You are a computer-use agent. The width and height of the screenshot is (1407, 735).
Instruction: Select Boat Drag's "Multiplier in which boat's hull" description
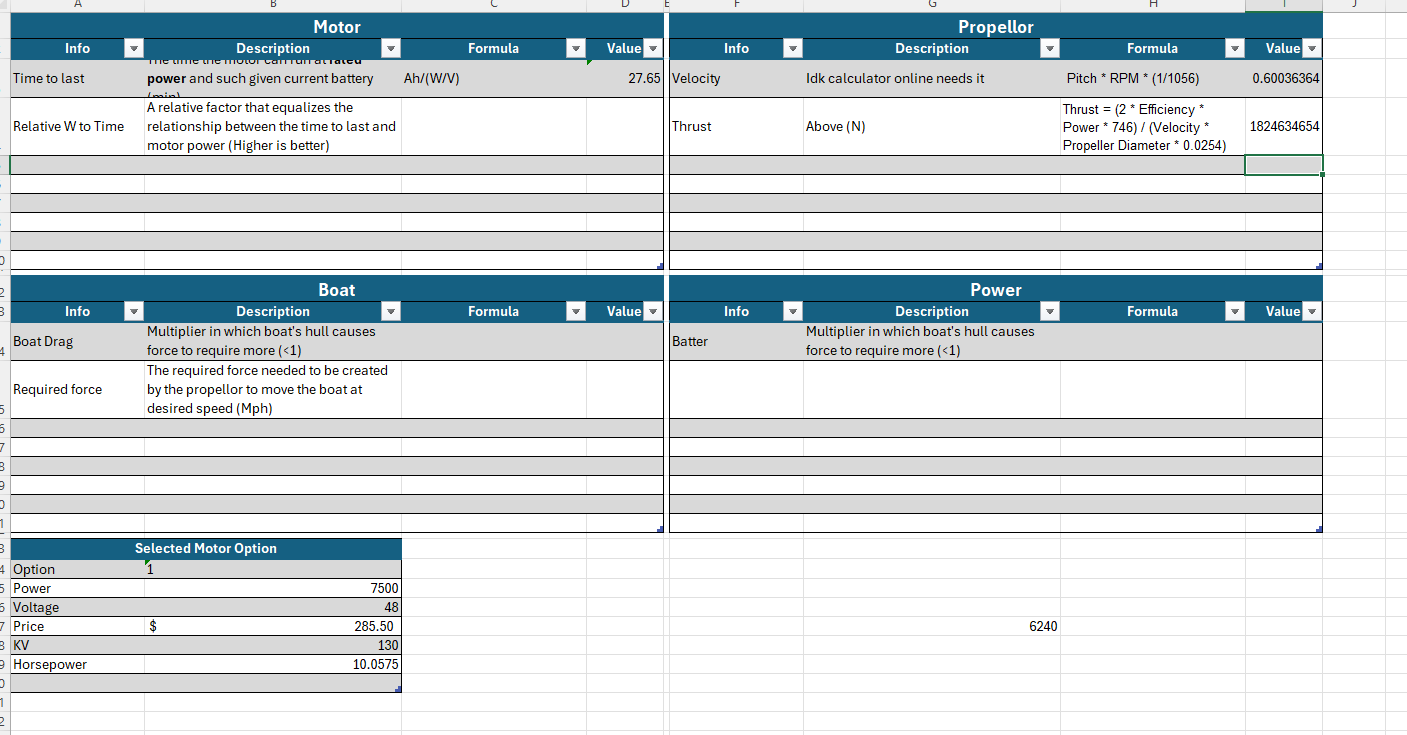(273, 341)
